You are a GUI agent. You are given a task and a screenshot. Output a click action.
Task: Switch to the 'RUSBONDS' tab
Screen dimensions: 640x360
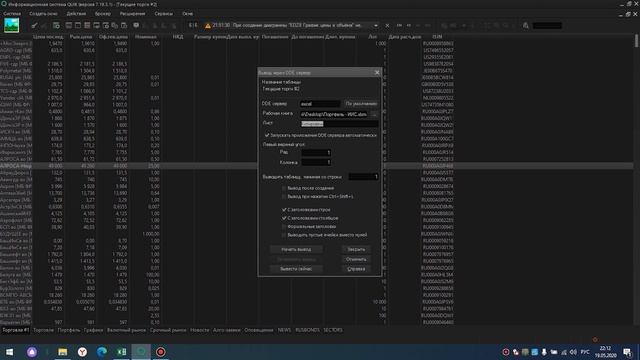coord(307,330)
